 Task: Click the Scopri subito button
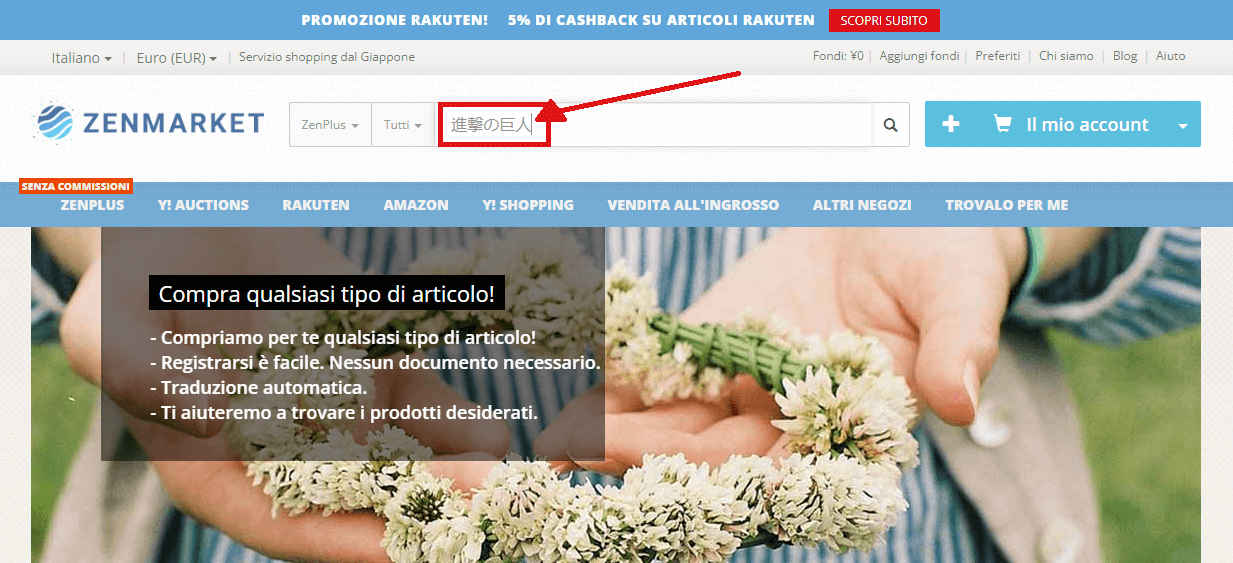click(884, 20)
